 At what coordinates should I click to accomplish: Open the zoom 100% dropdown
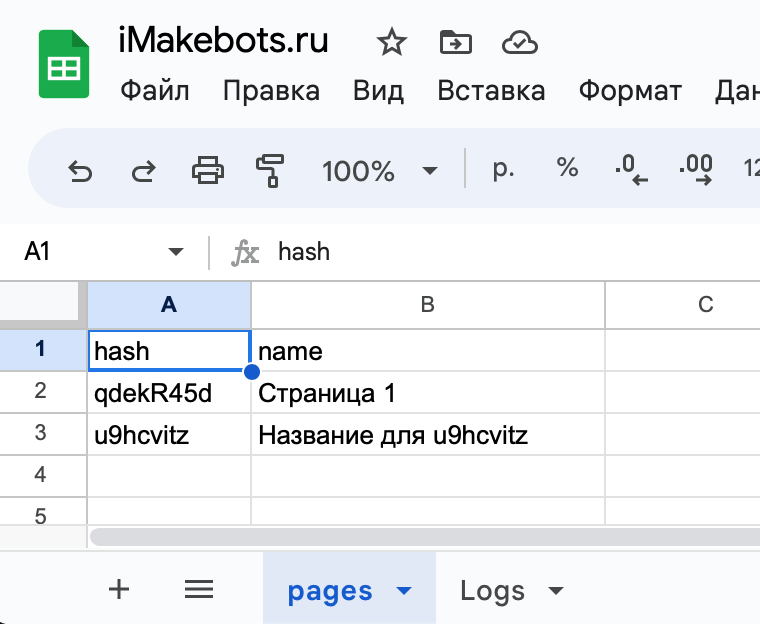(x=380, y=171)
